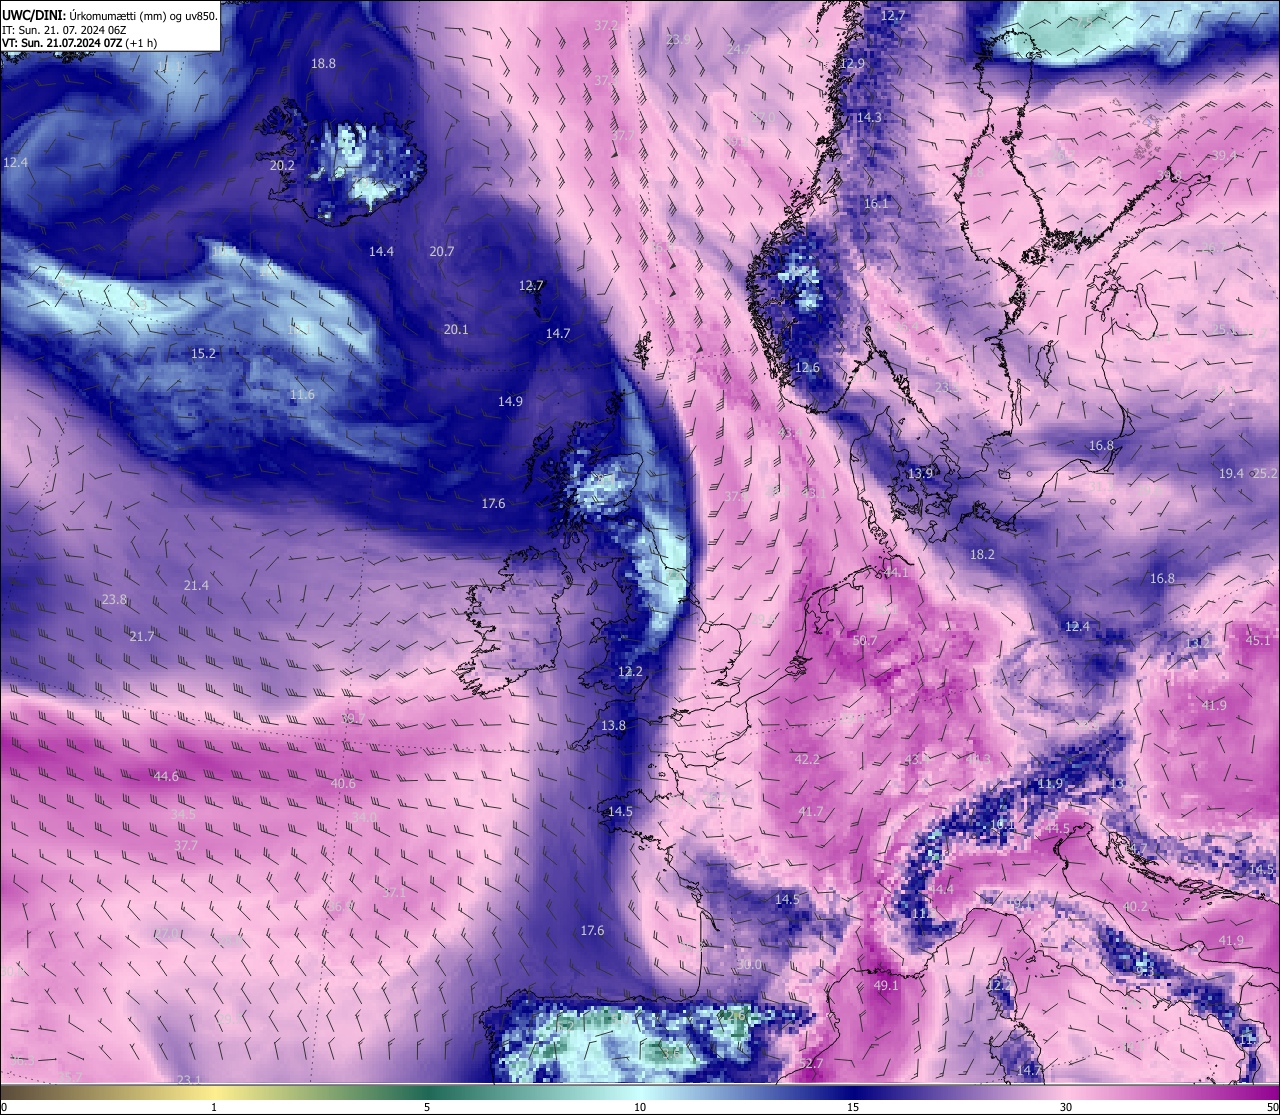This screenshot has width=1280, height=1115.
Task: Click the 30.0 value near the Pyrenees
Action: pyautogui.click(x=749, y=965)
